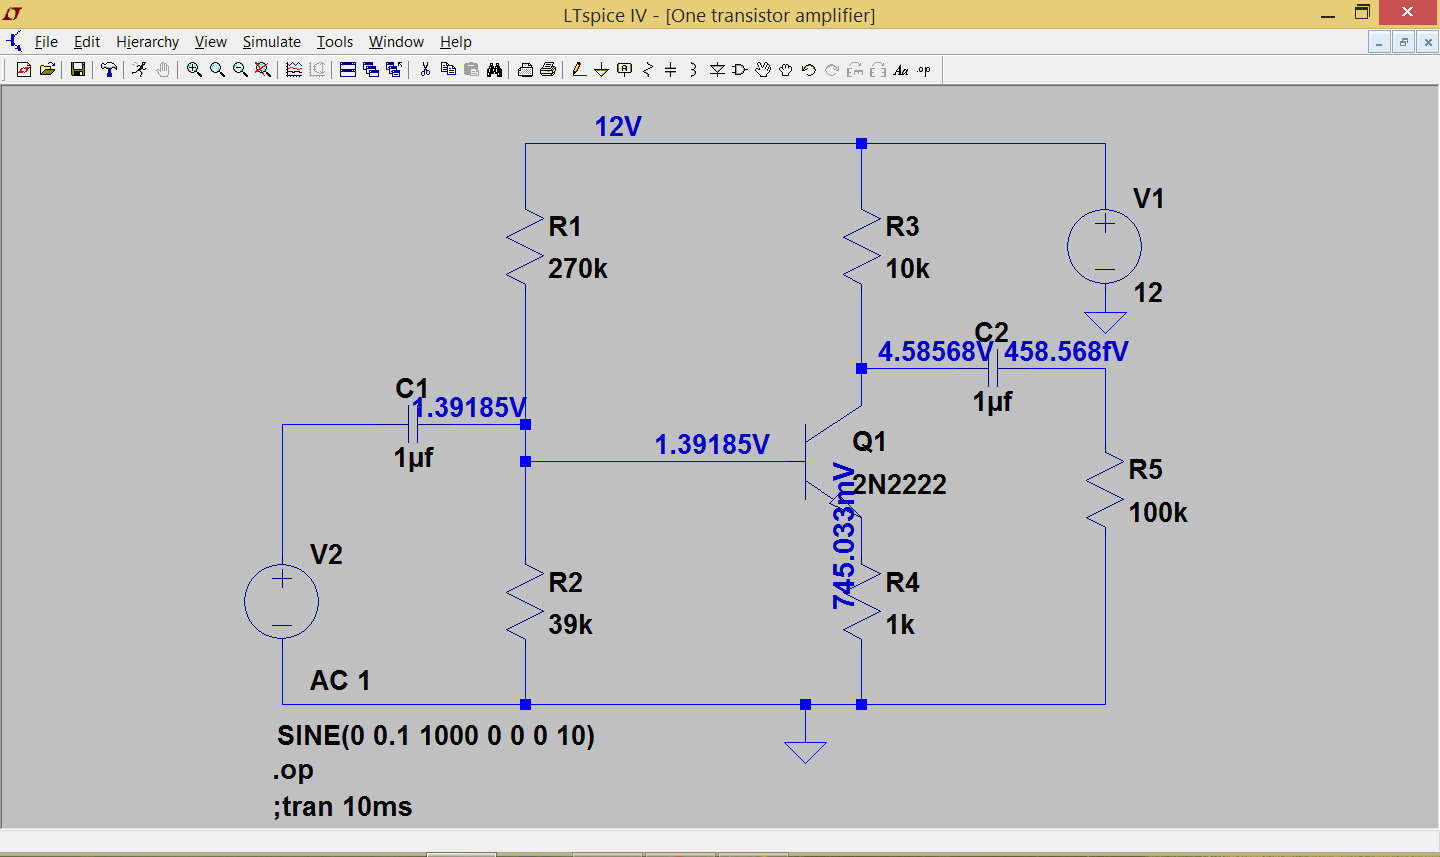Open the Control Panel hammer icon

pyautogui.click(x=108, y=70)
